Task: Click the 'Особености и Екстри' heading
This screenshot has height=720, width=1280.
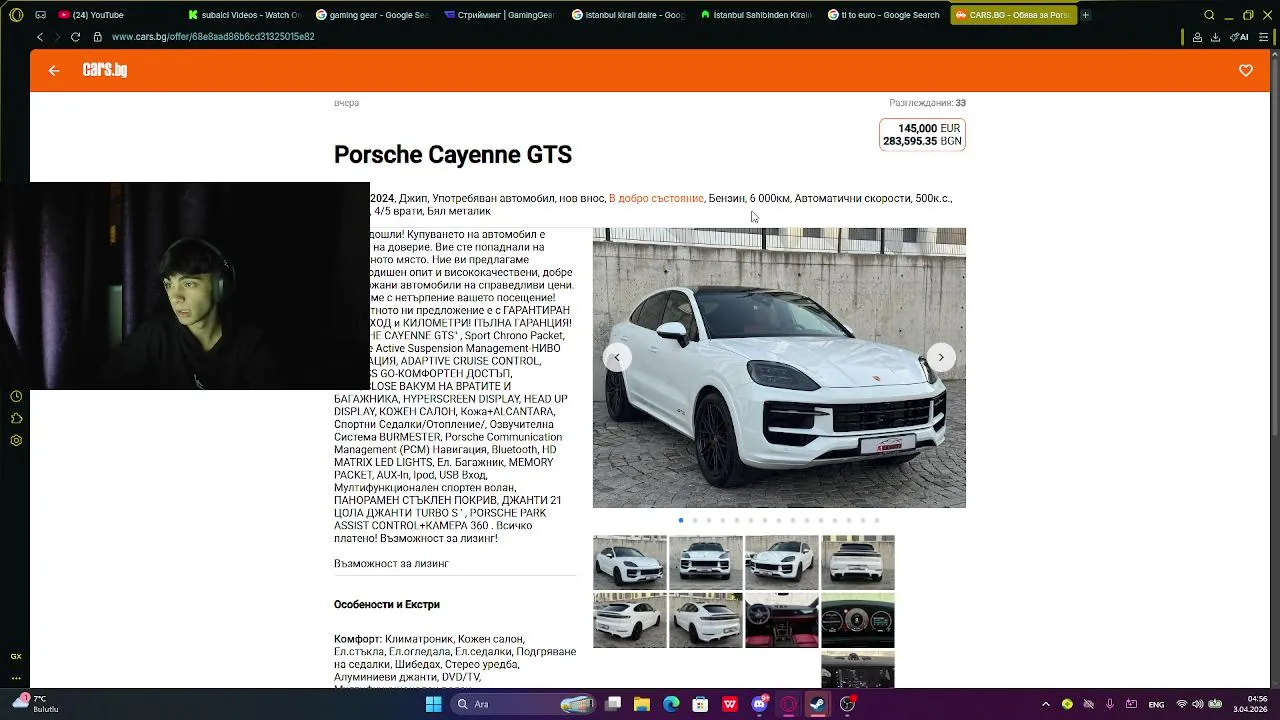Action: (x=387, y=605)
